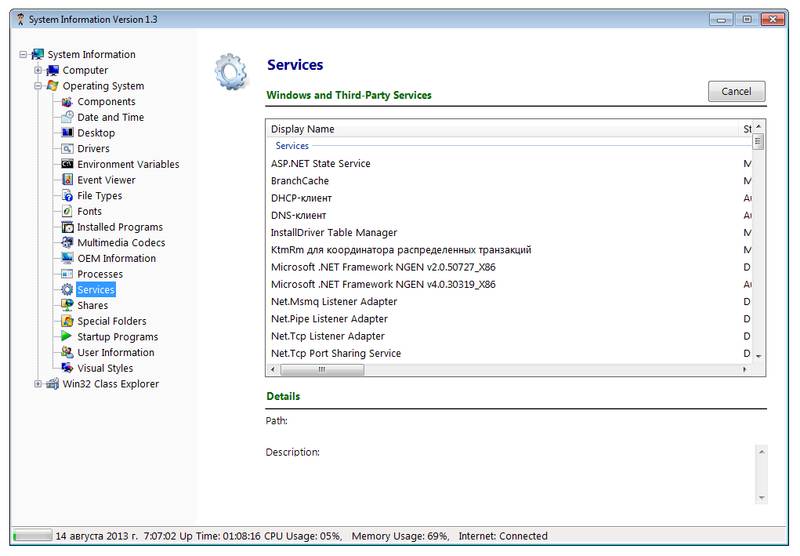
Task: Click the Internet: Connected status text
Action: (503, 536)
